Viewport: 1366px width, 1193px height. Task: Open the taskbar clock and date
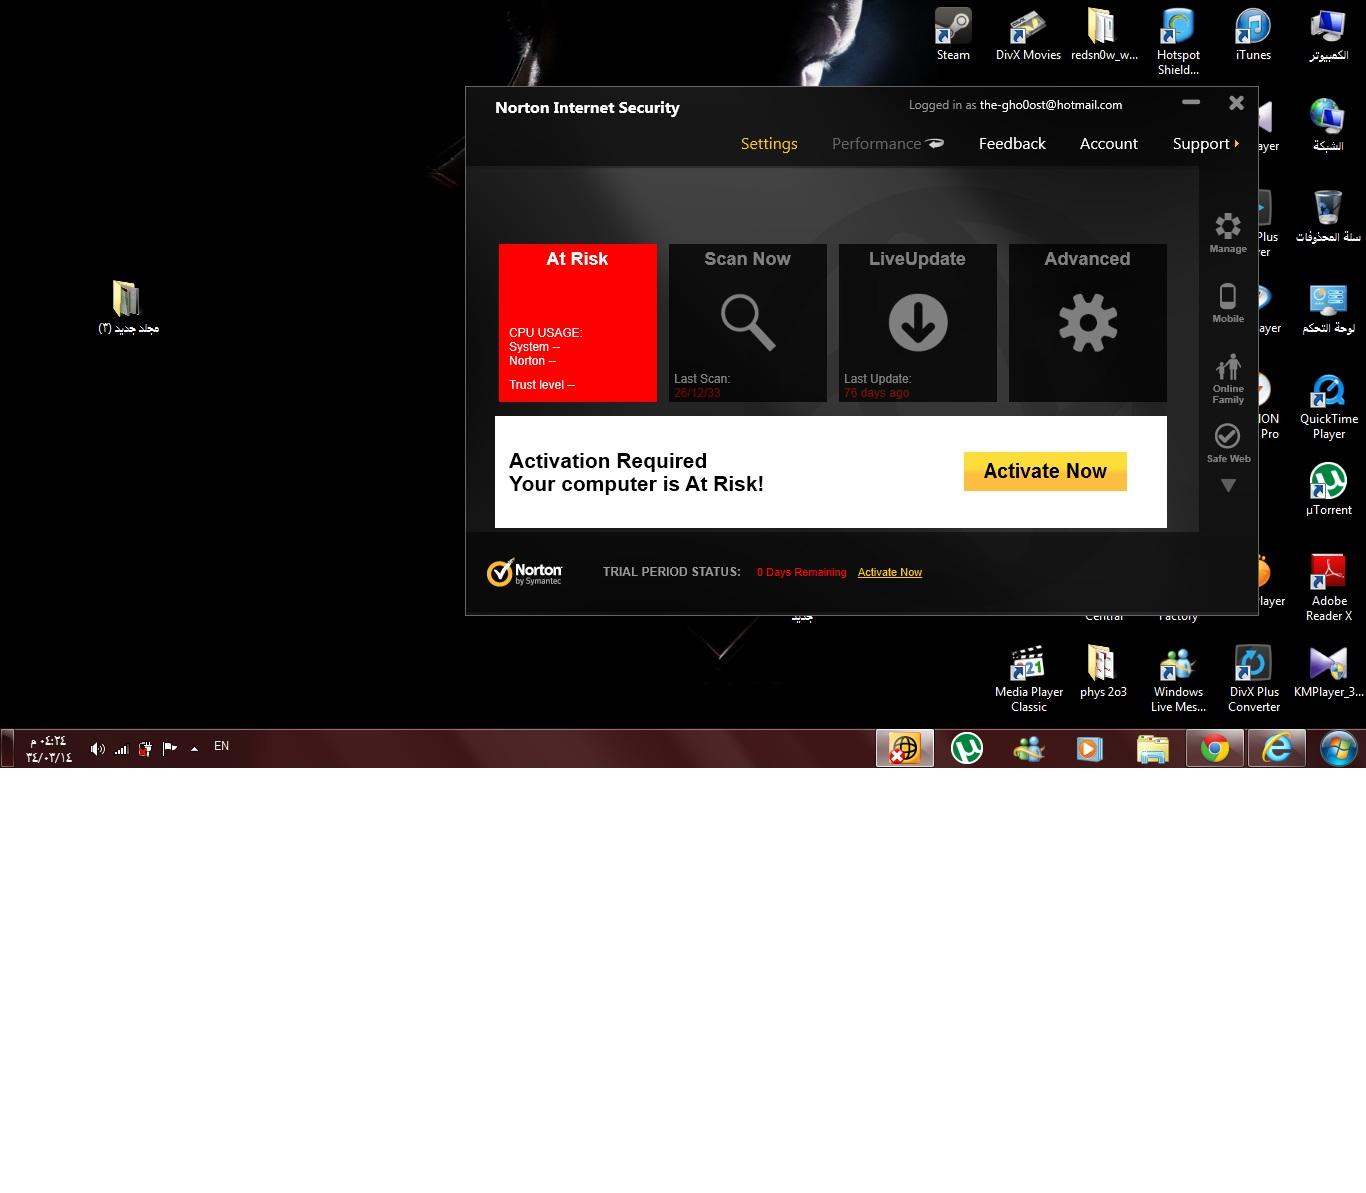48,749
